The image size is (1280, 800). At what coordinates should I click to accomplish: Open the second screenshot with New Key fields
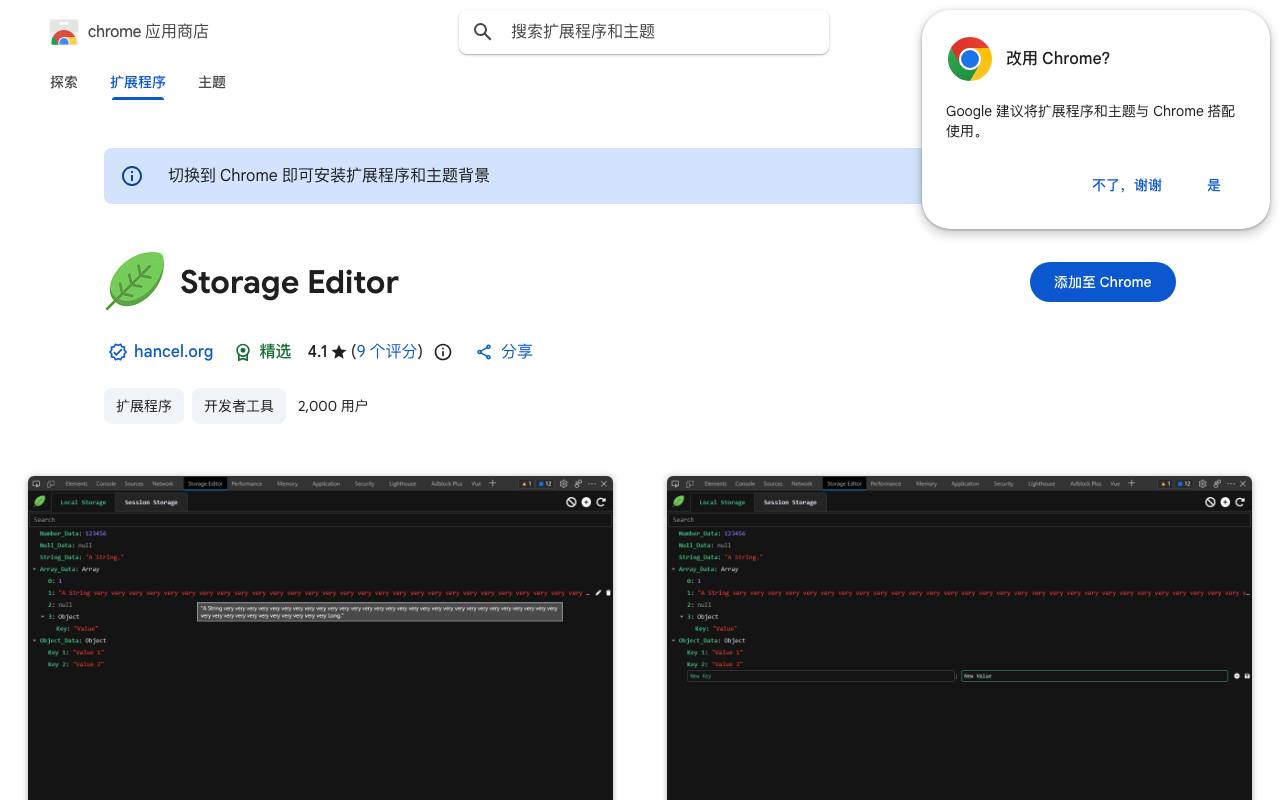coord(959,638)
